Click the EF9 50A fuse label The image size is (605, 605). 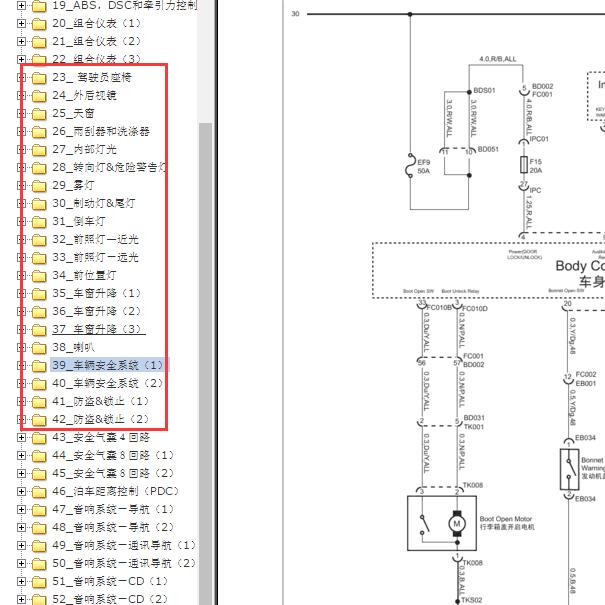pos(423,166)
